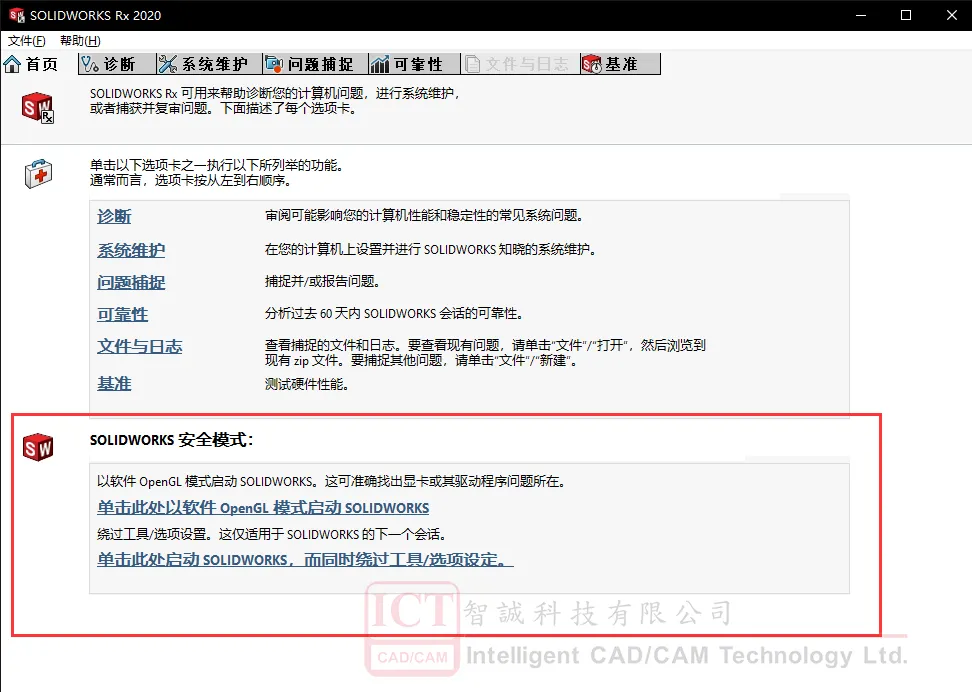Click the chart icon on 可靠性 tab

point(380,64)
